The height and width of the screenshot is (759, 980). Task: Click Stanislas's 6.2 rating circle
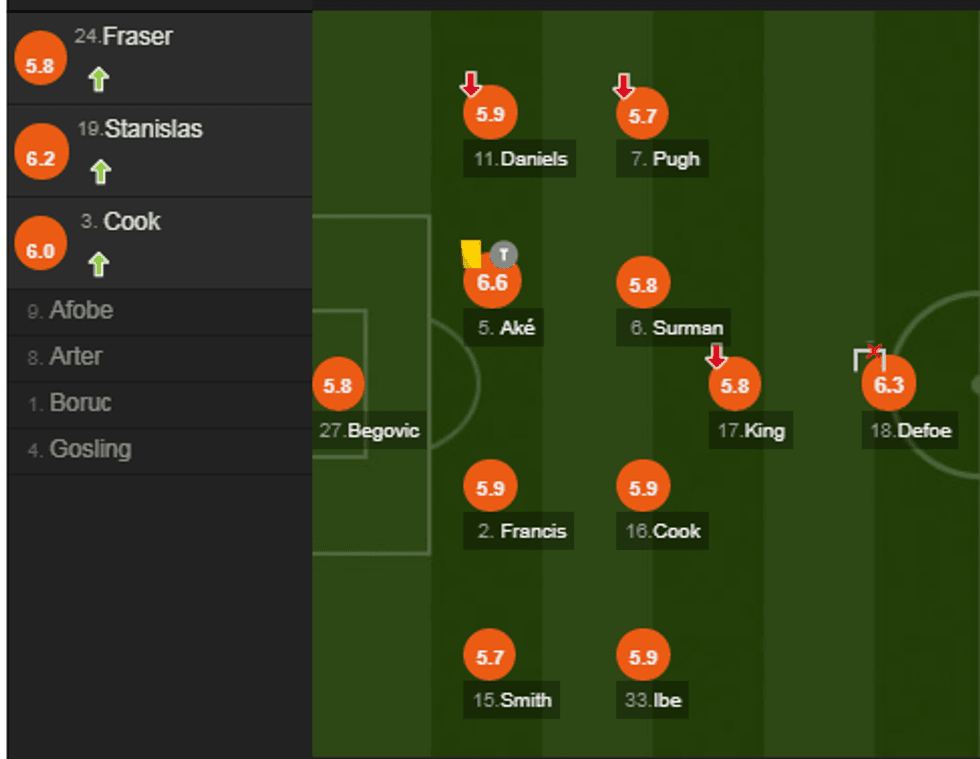41,158
